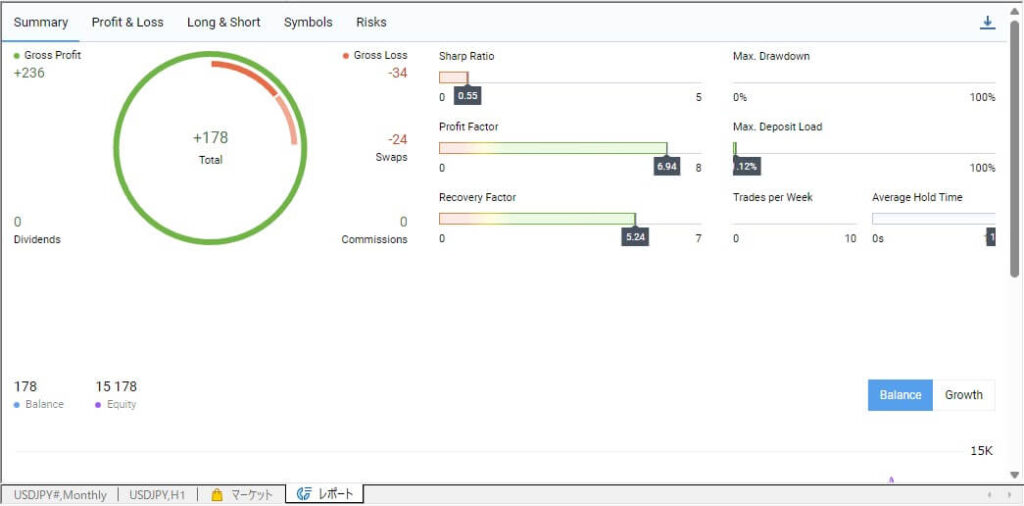Screen dimensions: 1024x506
Task: Open the Risks tab
Action: pos(371,22)
